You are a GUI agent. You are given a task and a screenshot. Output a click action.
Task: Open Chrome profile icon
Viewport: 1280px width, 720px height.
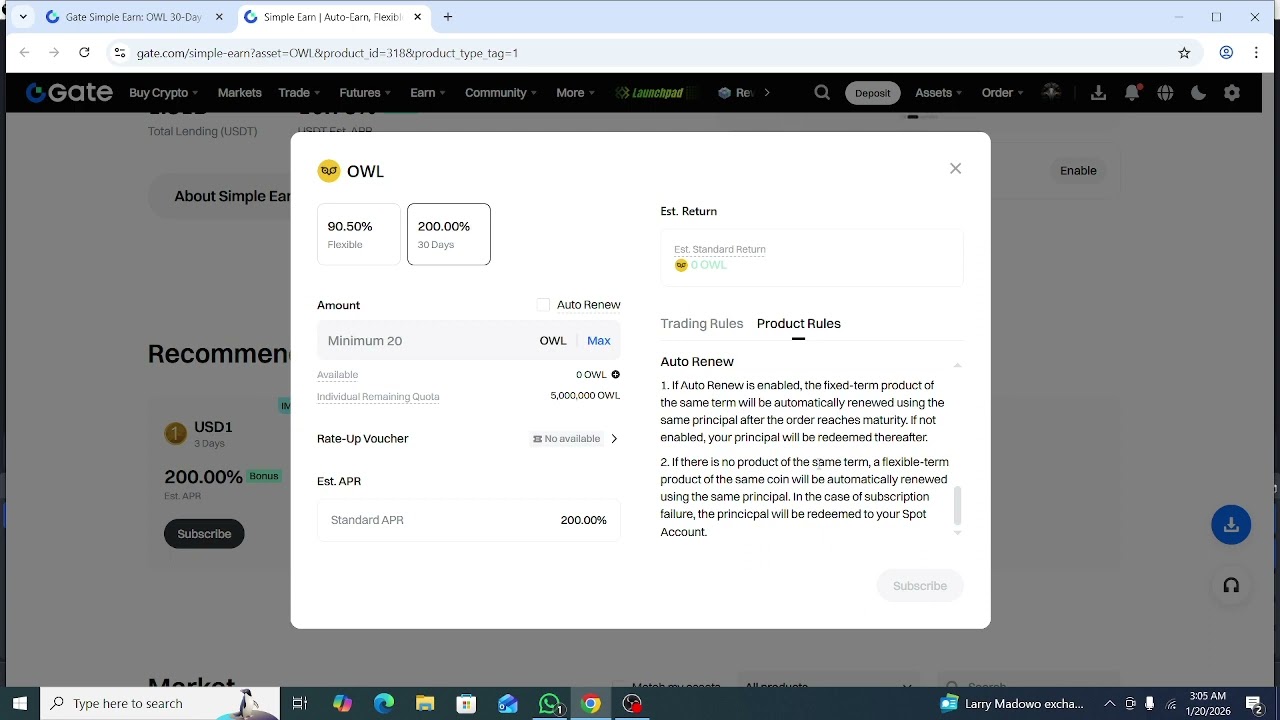[1226, 53]
